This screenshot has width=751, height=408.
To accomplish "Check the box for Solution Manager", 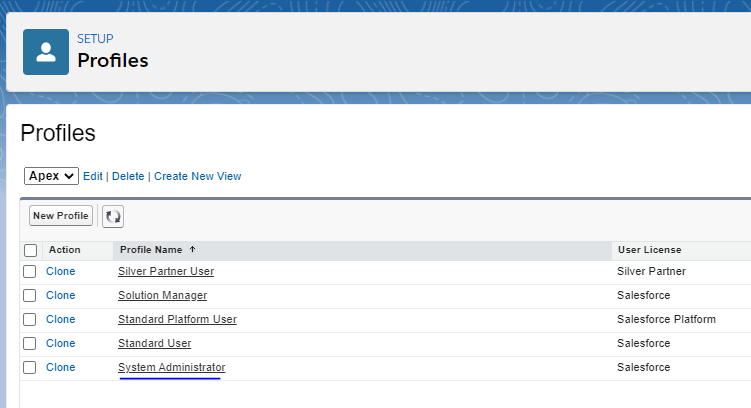I will click(30, 295).
